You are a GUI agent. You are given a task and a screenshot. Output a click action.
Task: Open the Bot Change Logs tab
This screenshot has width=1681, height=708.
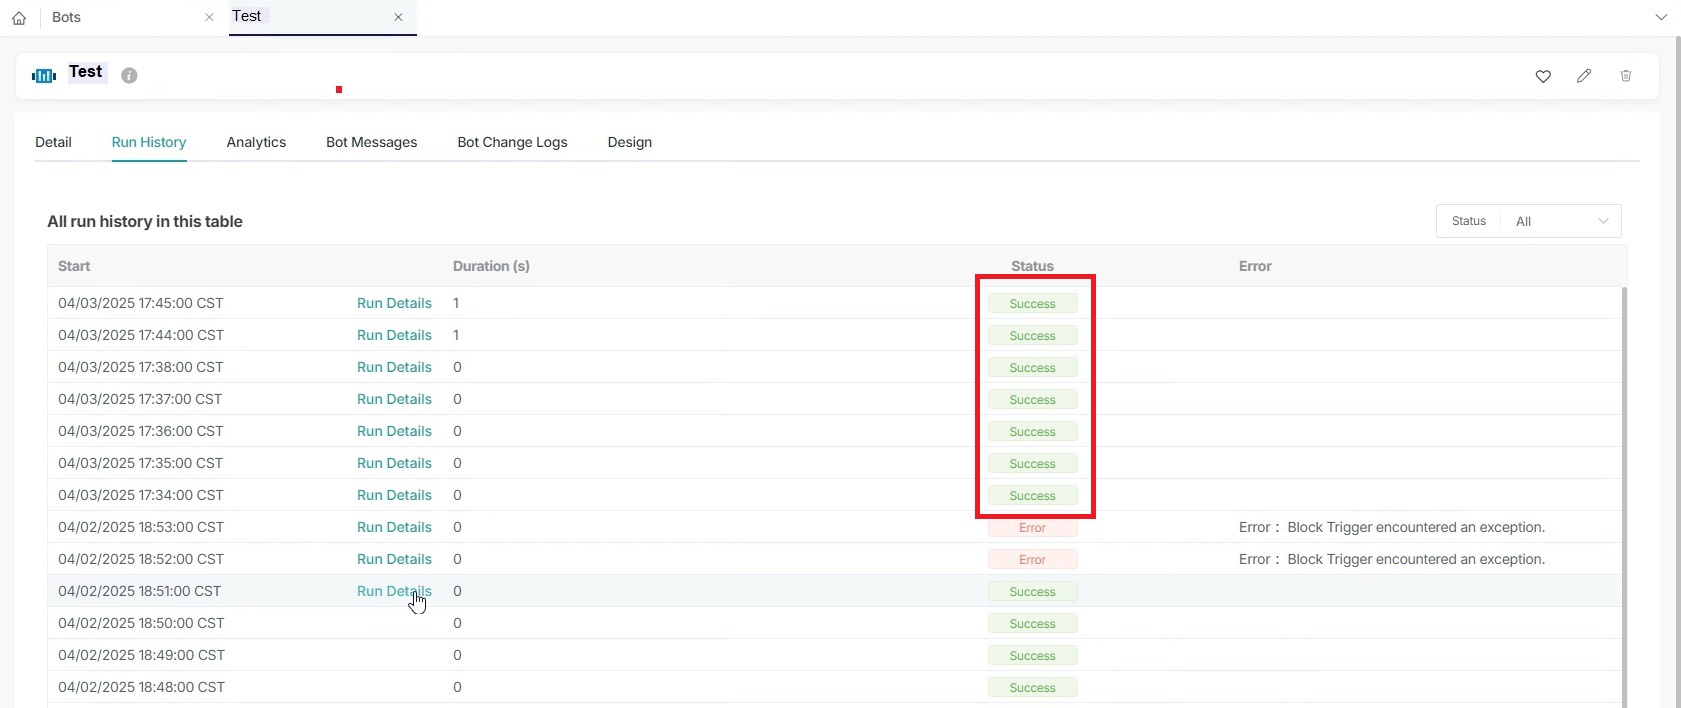512,142
